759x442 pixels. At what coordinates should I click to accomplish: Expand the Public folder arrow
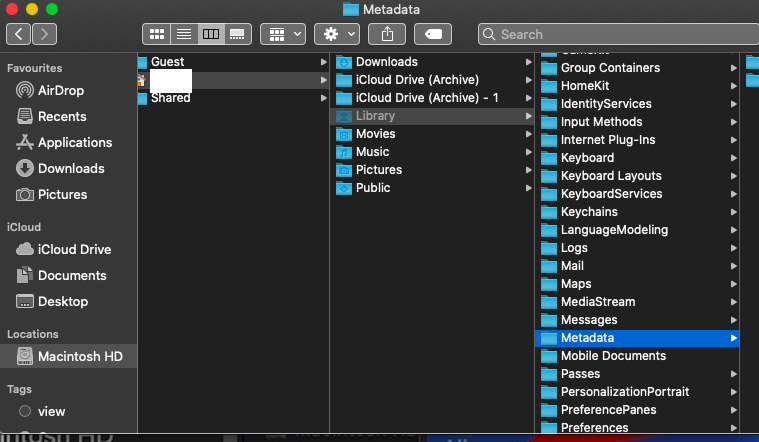click(529, 188)
